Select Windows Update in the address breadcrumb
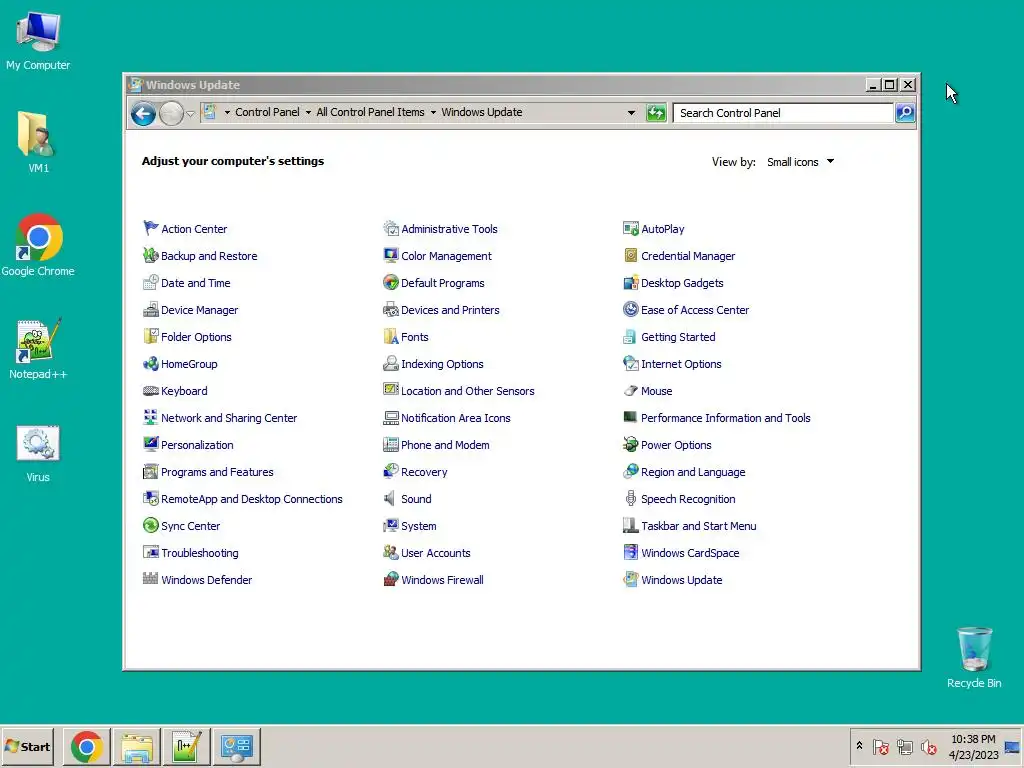This screenshot has width=1024, height=768. 482,112
